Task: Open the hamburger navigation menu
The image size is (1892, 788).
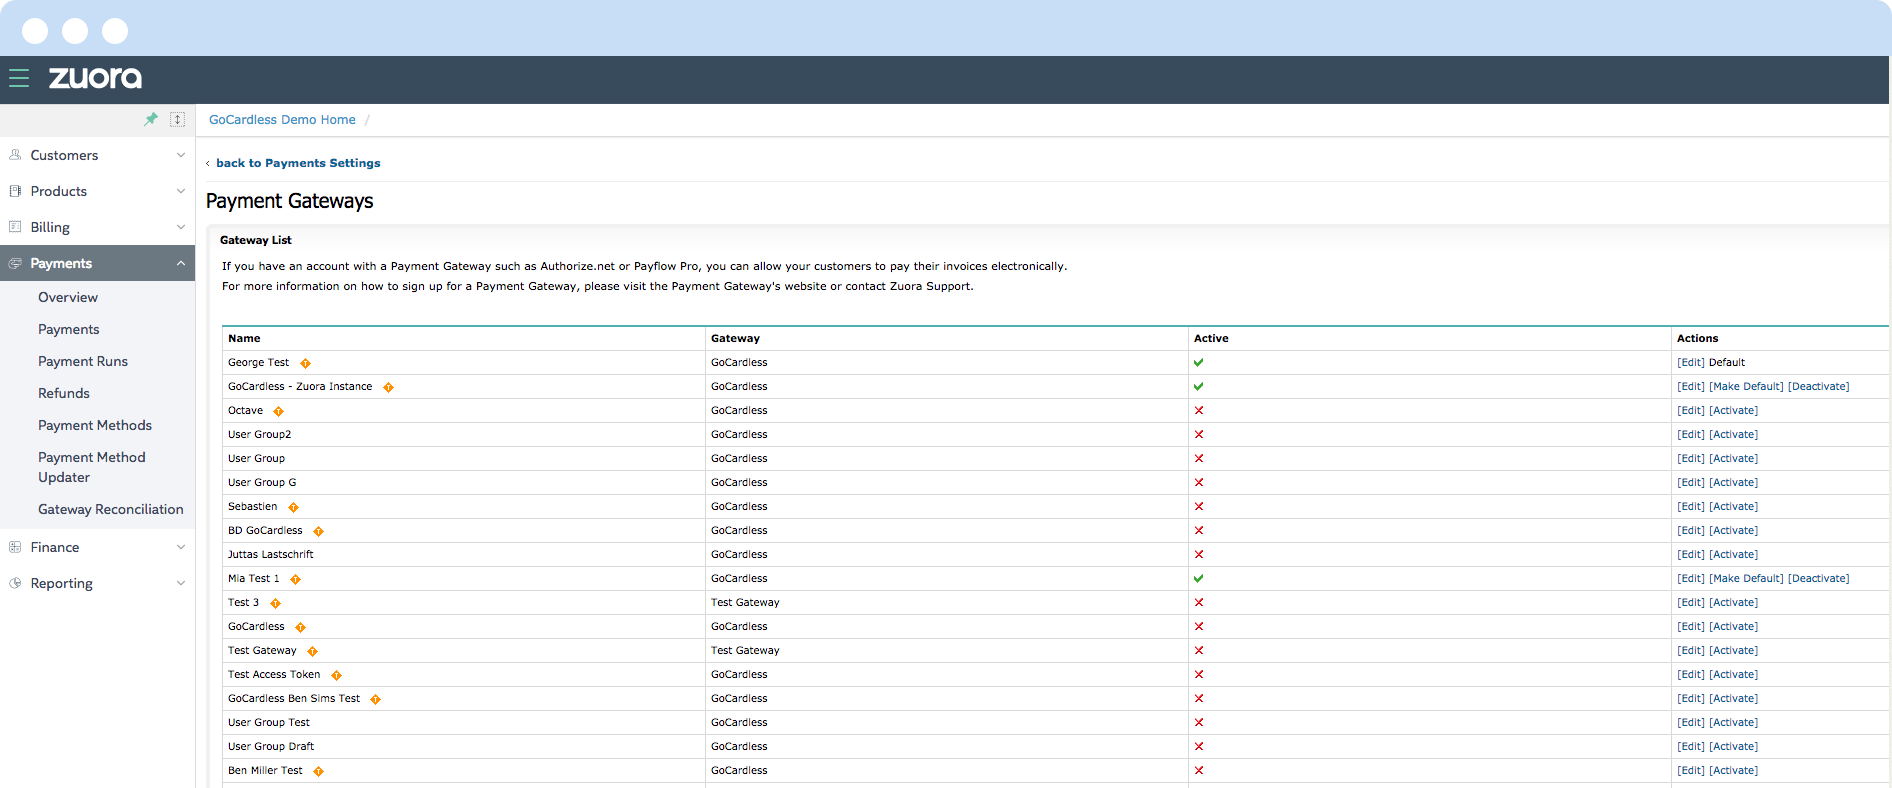Action: [x=19, y=78]
